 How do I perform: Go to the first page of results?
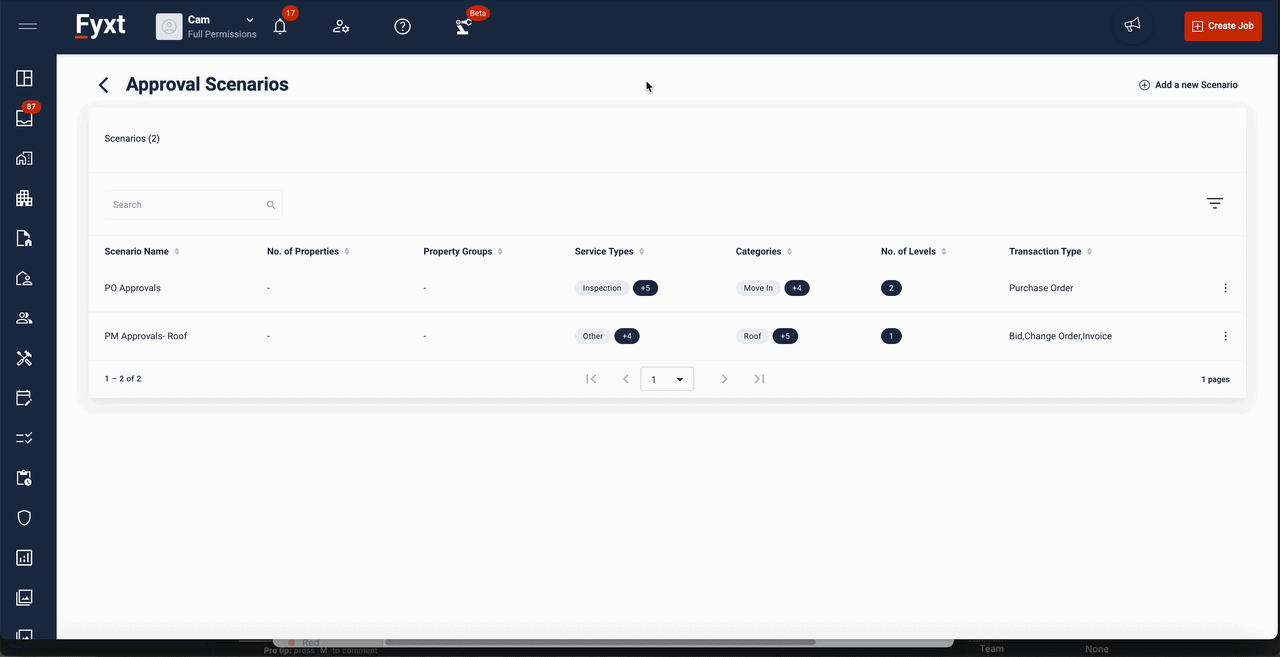tap(591, 379)
